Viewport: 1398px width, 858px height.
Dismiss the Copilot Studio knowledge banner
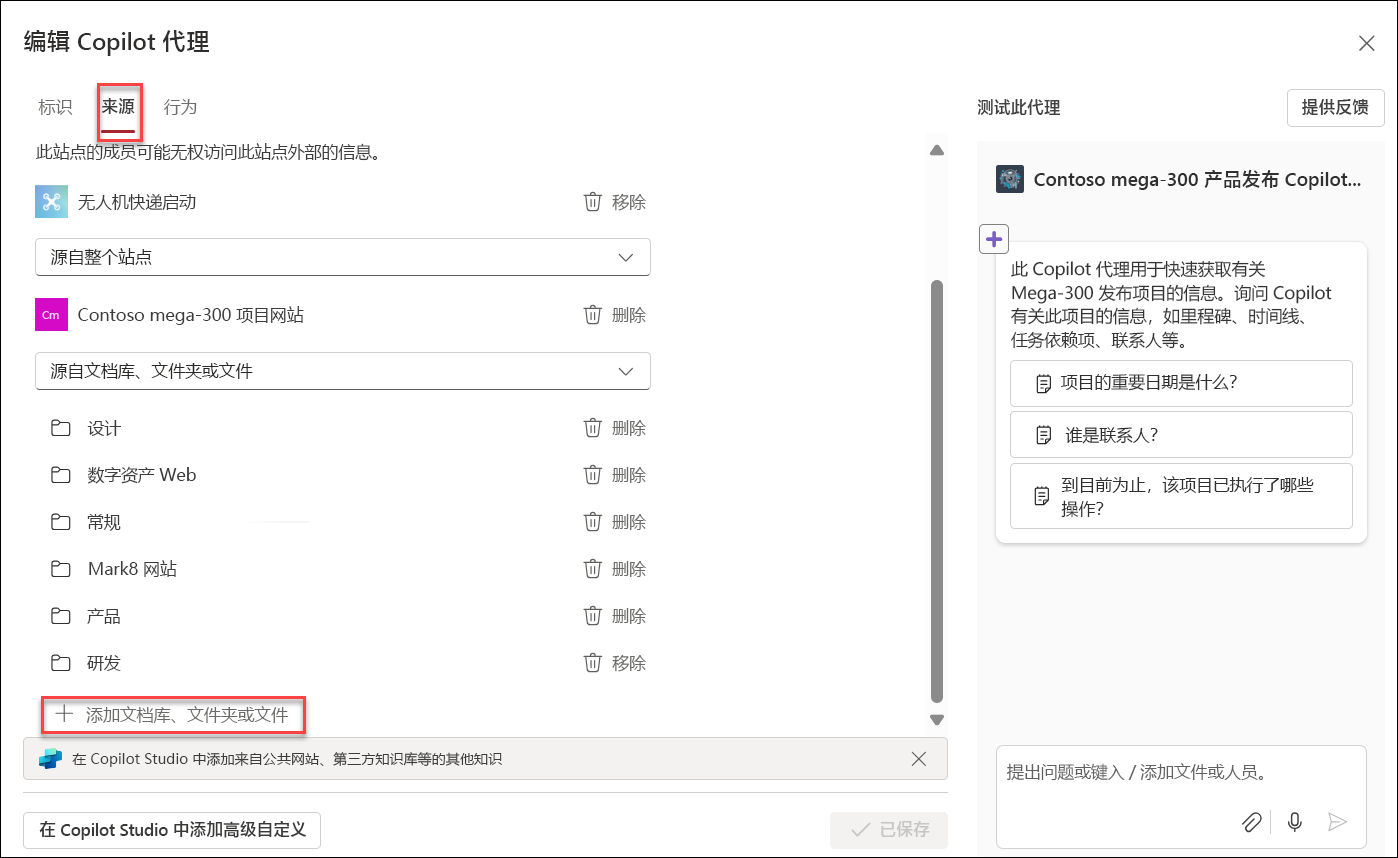(919, 759)
